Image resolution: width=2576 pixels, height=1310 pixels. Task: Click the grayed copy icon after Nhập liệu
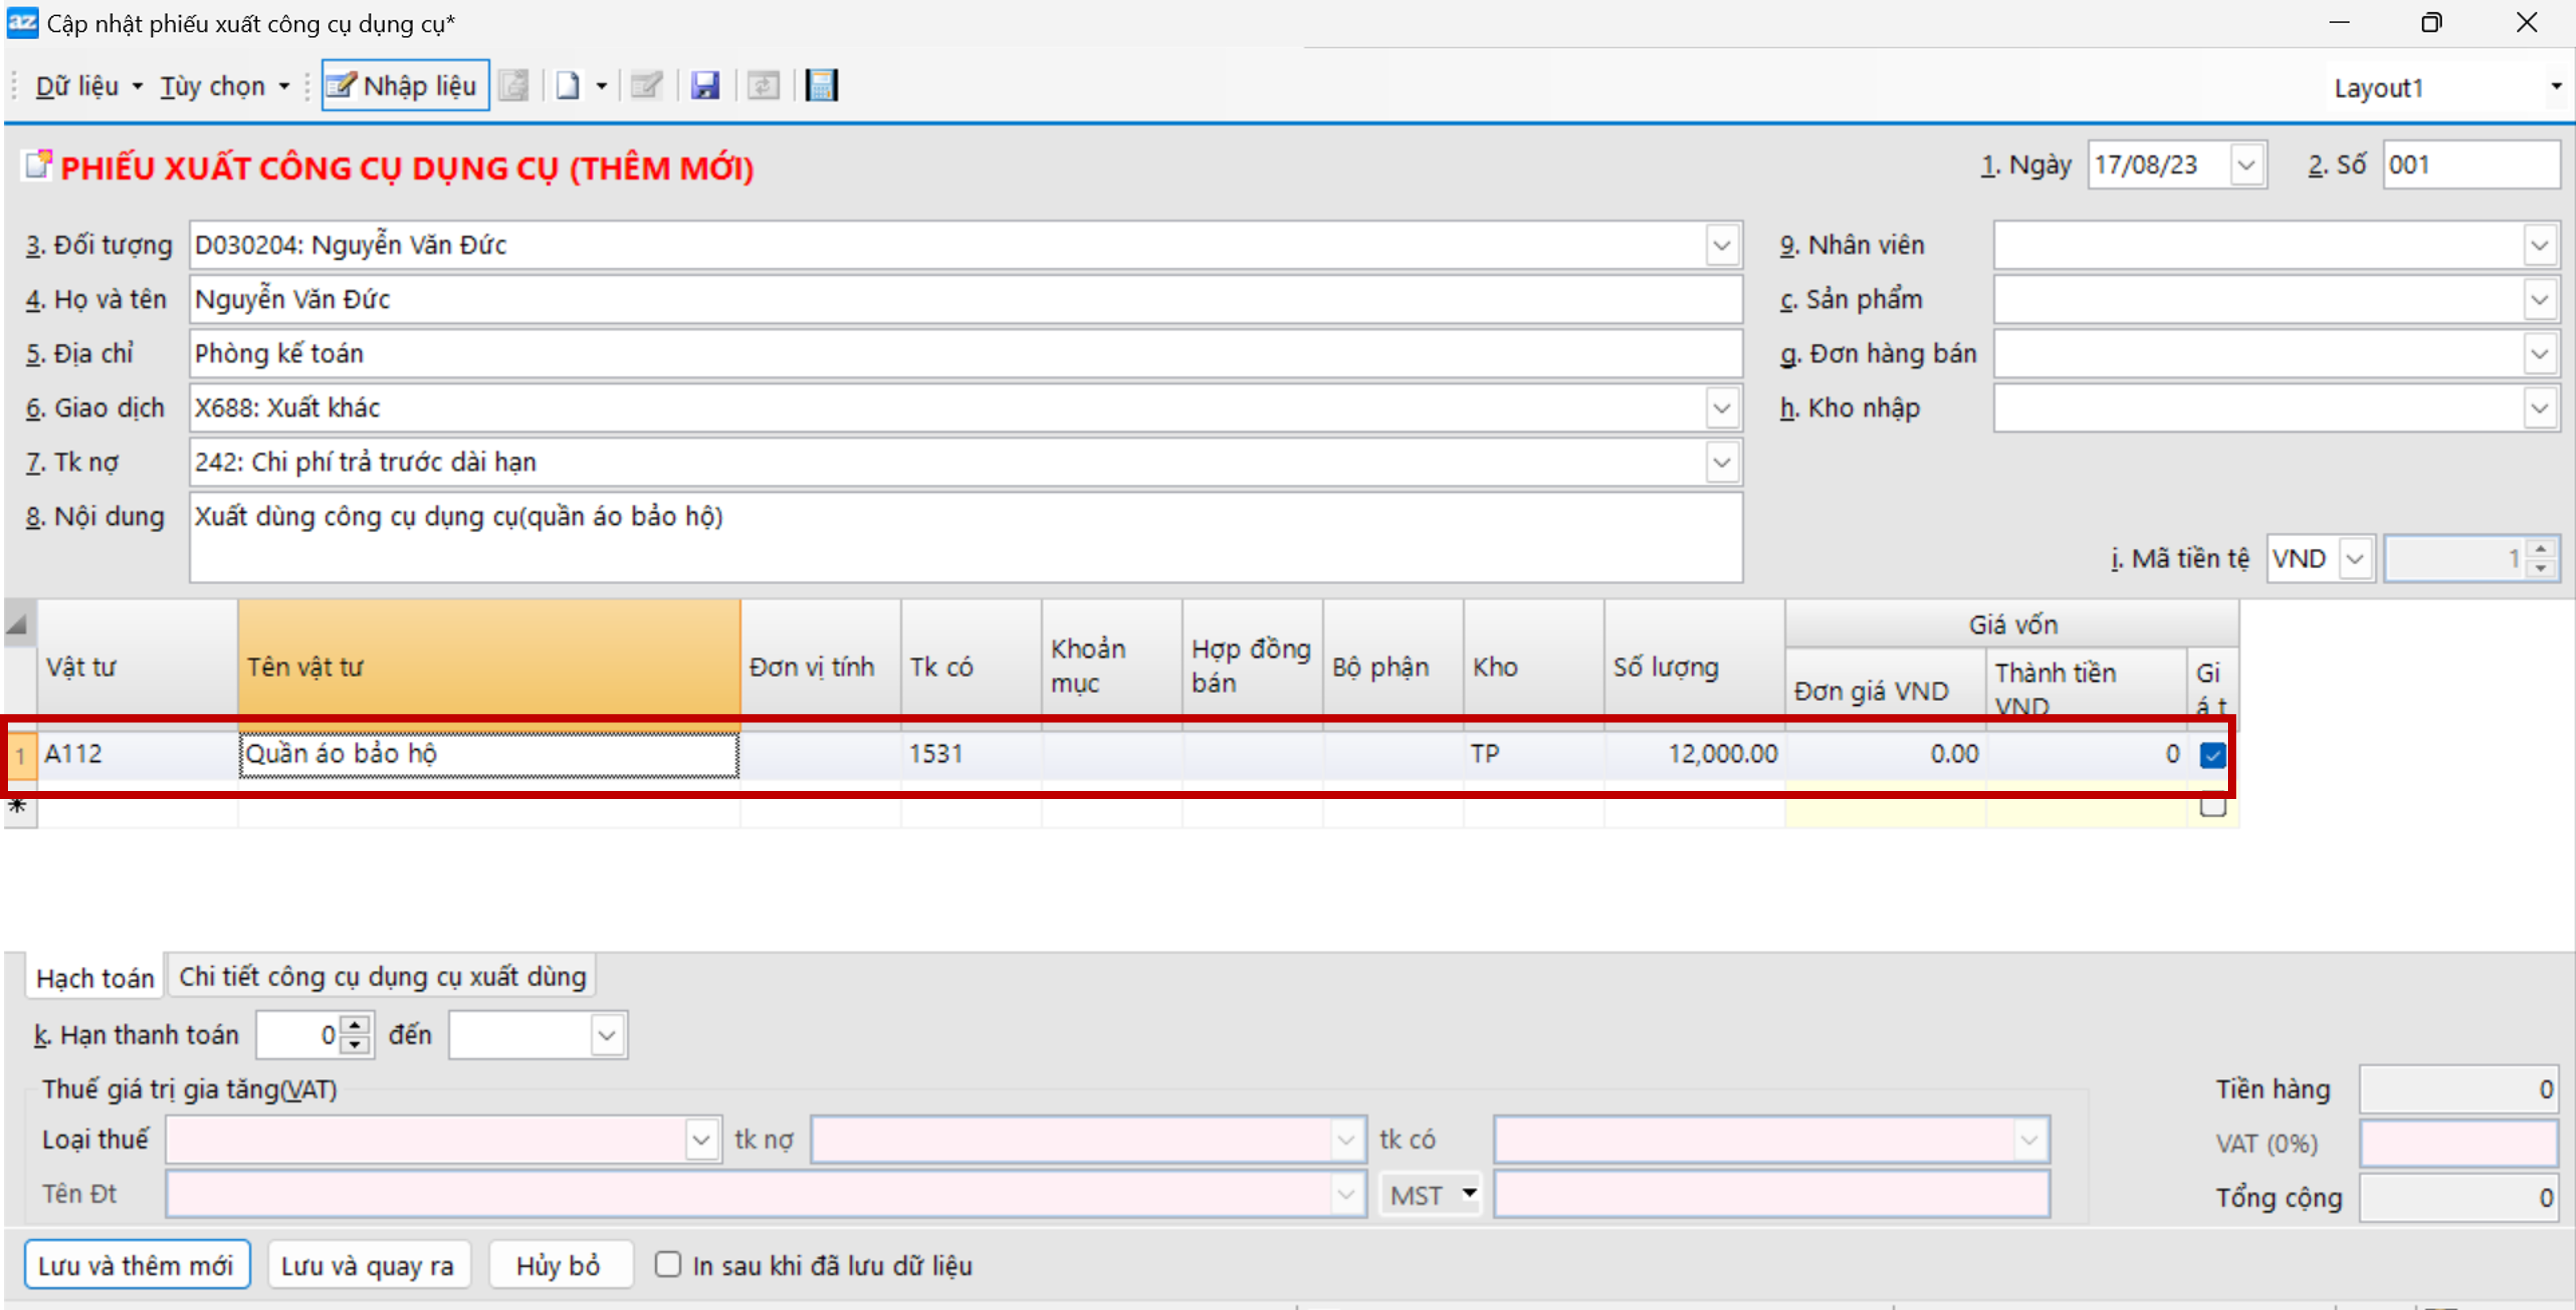pyautogui.click(x=514, y=86)
